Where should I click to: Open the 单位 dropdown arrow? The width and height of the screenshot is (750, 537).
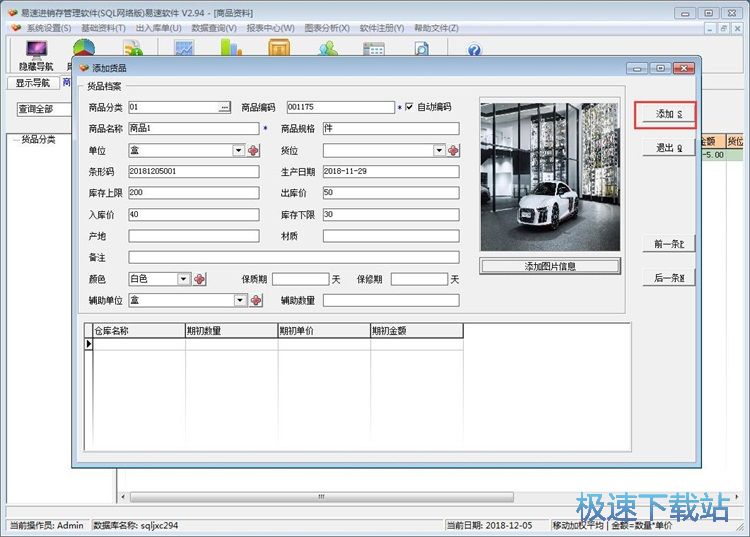point(239,150)
